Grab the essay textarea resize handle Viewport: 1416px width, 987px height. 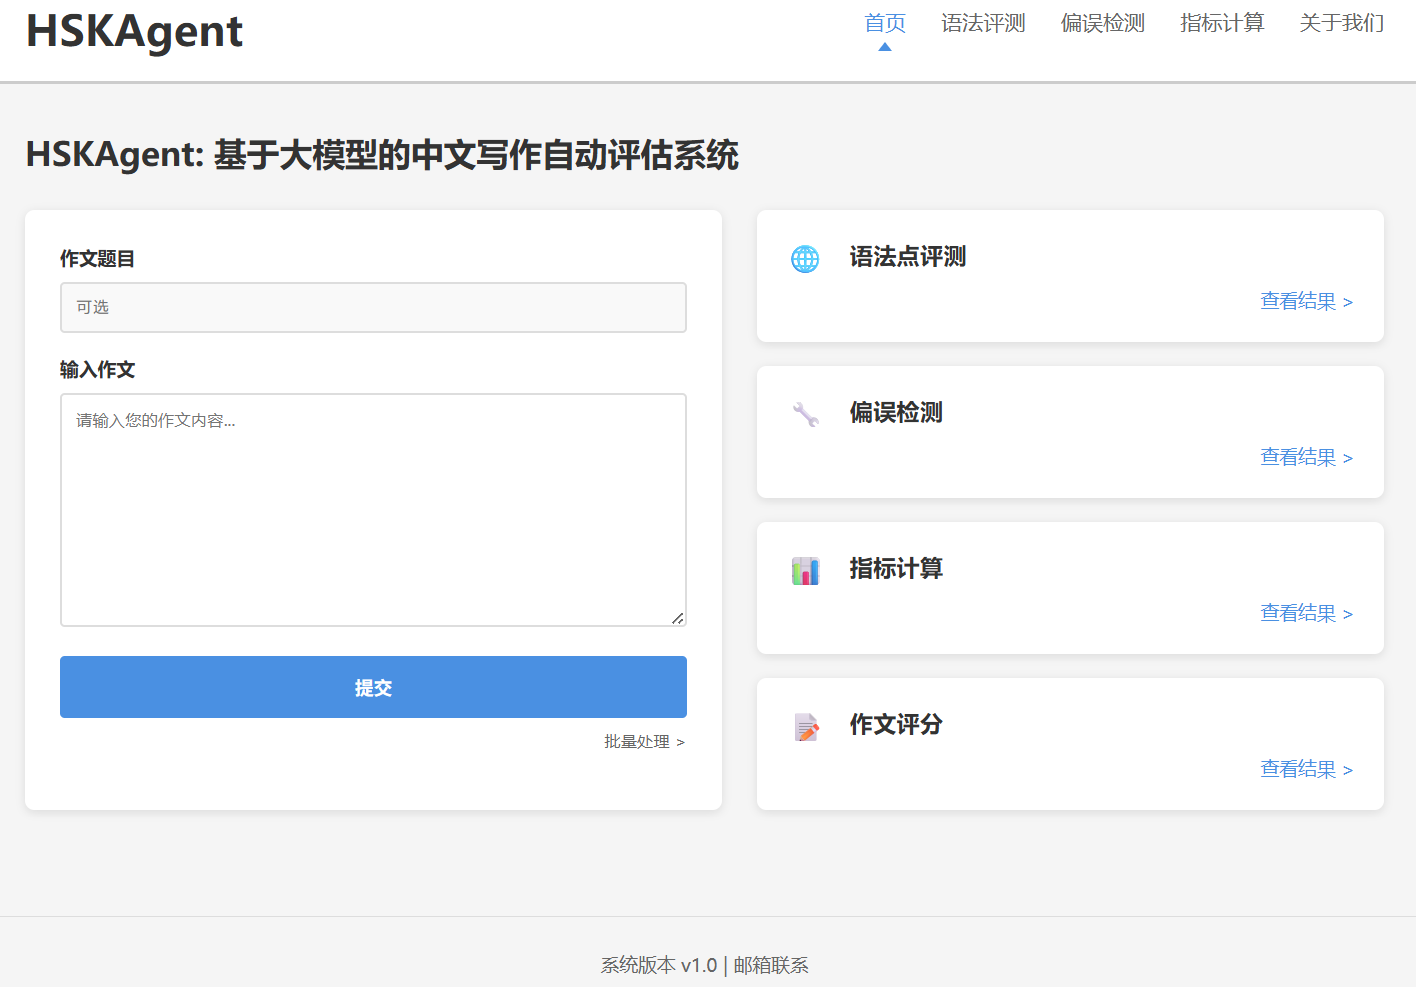point(678,618)
